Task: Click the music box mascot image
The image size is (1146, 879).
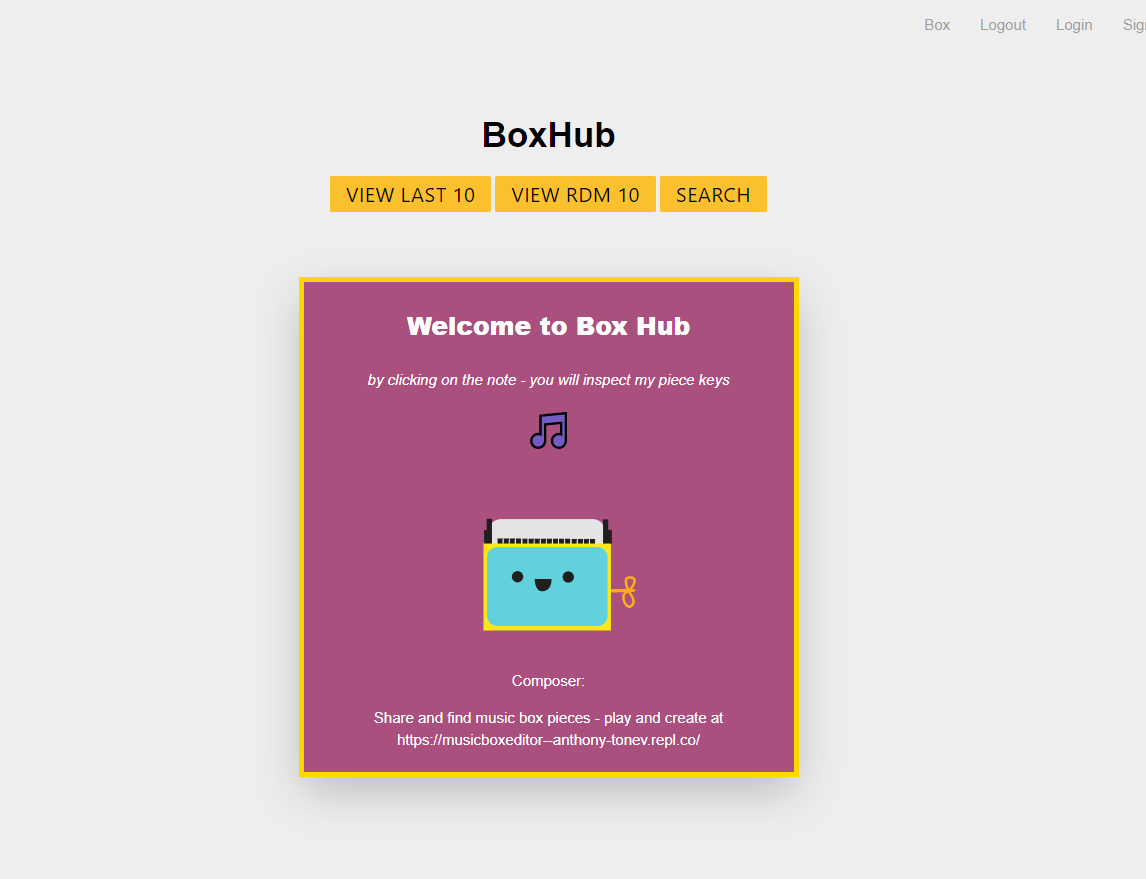Action: pos(560,574)
